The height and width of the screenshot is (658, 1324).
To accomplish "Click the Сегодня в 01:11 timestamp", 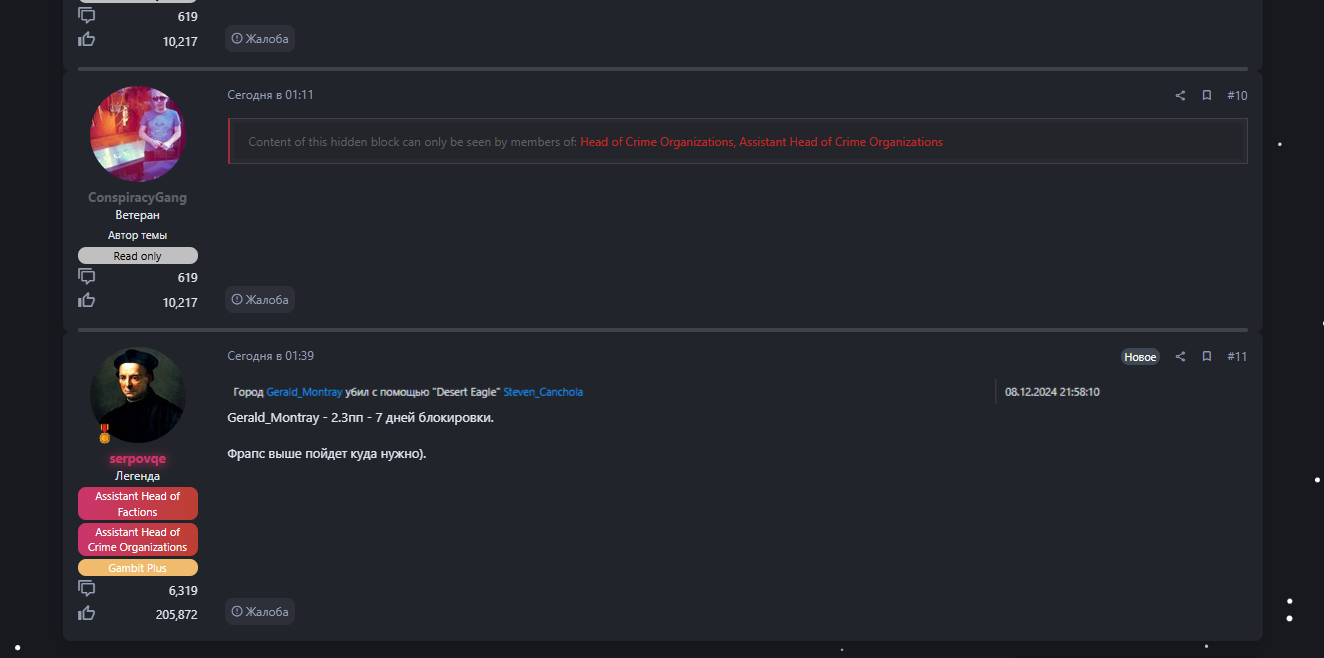I will [270, 95].
